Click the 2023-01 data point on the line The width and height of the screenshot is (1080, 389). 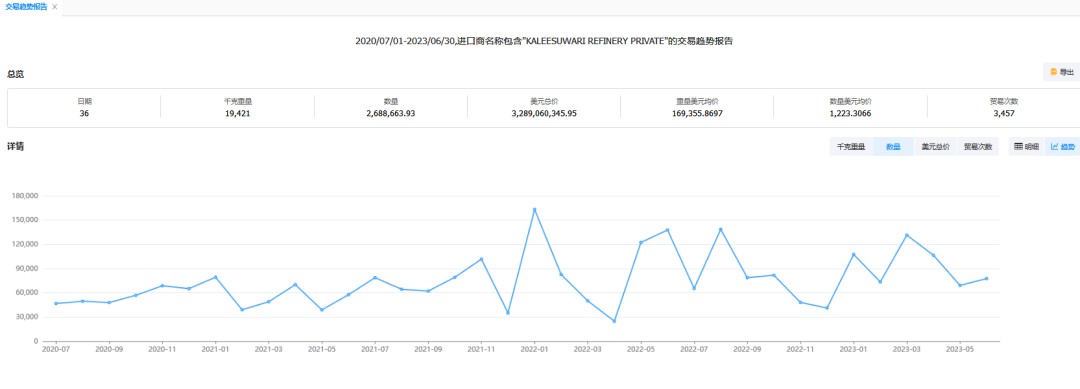853,254
